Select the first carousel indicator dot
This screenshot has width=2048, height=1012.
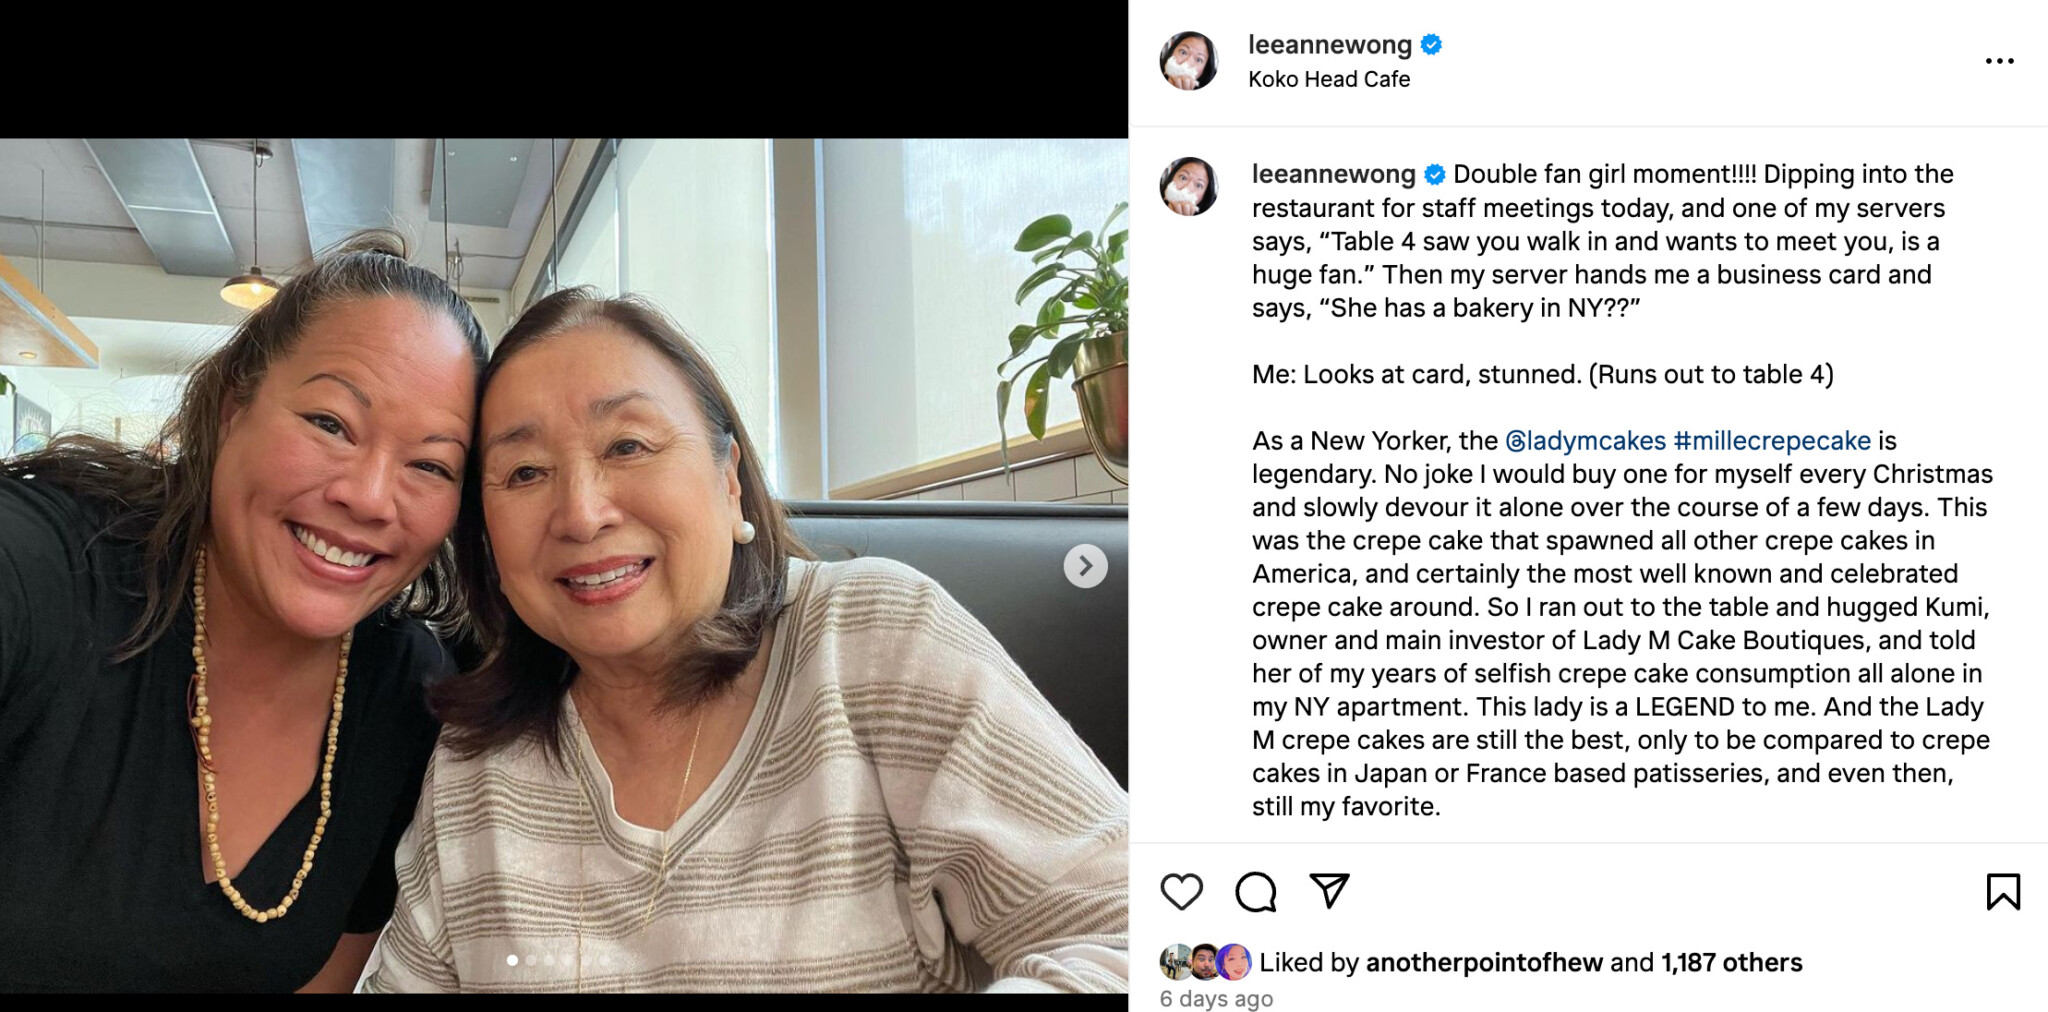click(512, 960)
